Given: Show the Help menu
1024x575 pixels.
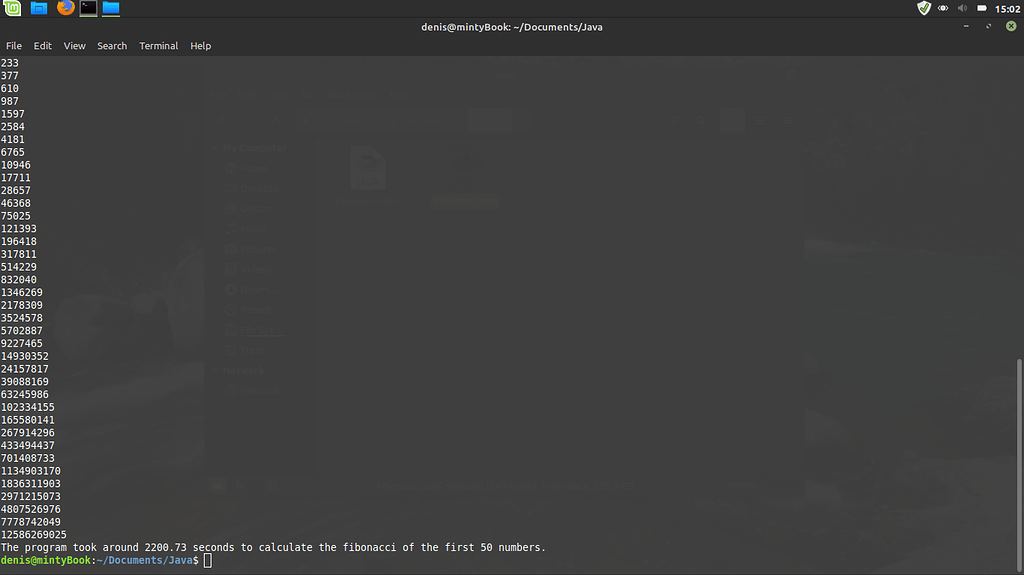Looking at the screenshot, I should pyautogui.click(x=201, y=46).
